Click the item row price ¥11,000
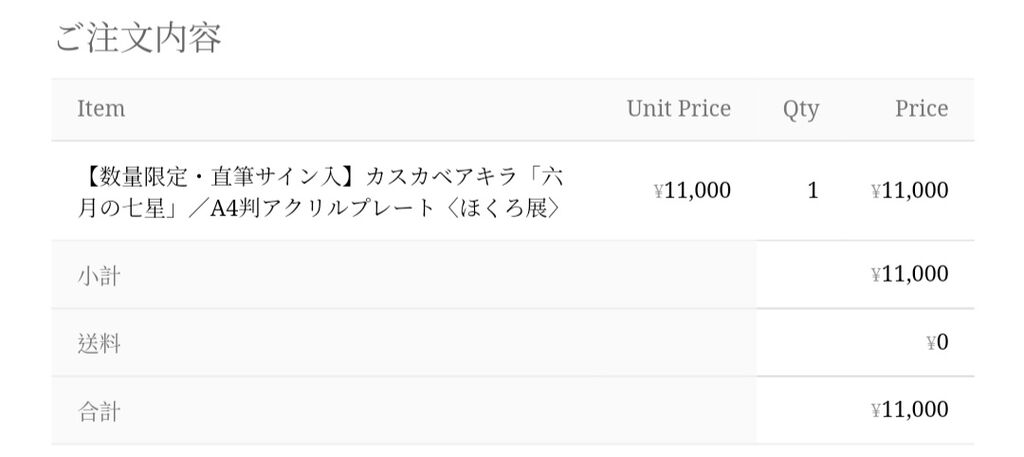Image resolution: width=1024 pixels, height=457 pixels. [910, 191]
